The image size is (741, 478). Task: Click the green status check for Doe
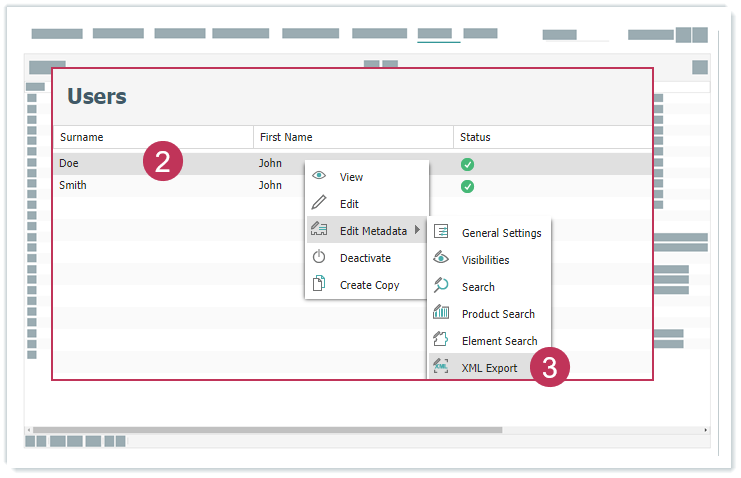pos(467,164)
